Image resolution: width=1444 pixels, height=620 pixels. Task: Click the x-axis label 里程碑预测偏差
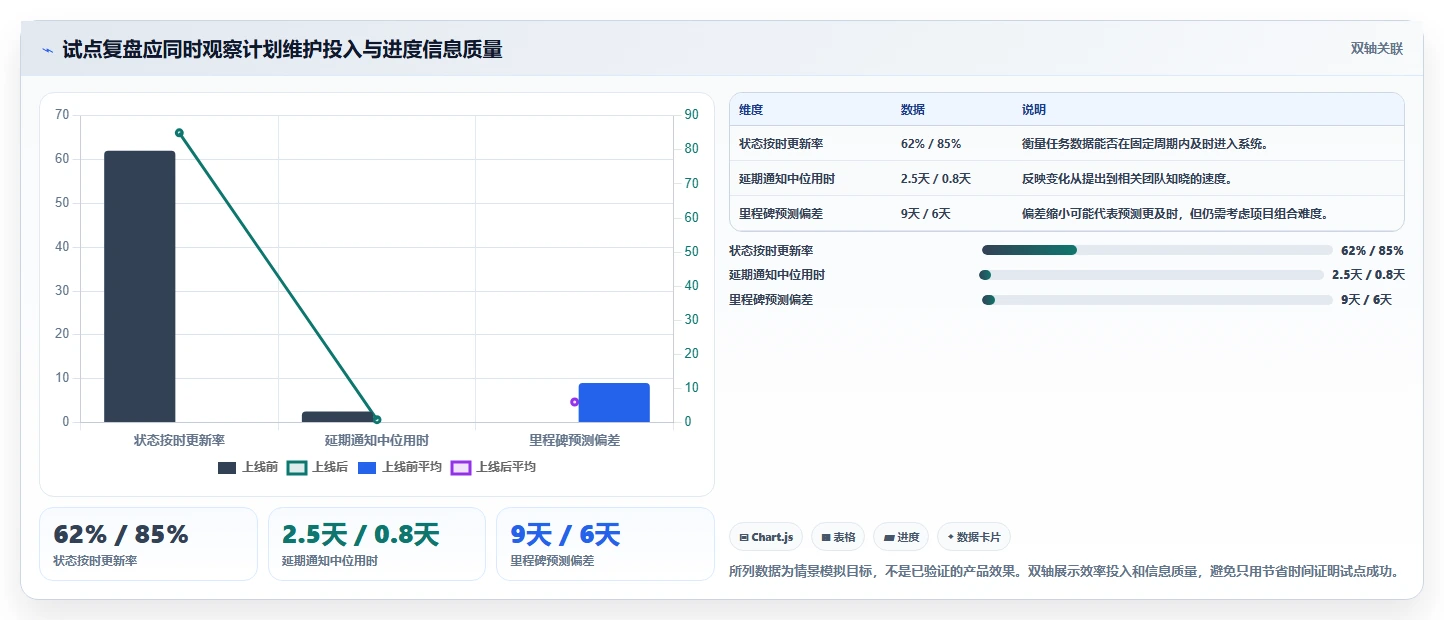[x=575, y=440]
